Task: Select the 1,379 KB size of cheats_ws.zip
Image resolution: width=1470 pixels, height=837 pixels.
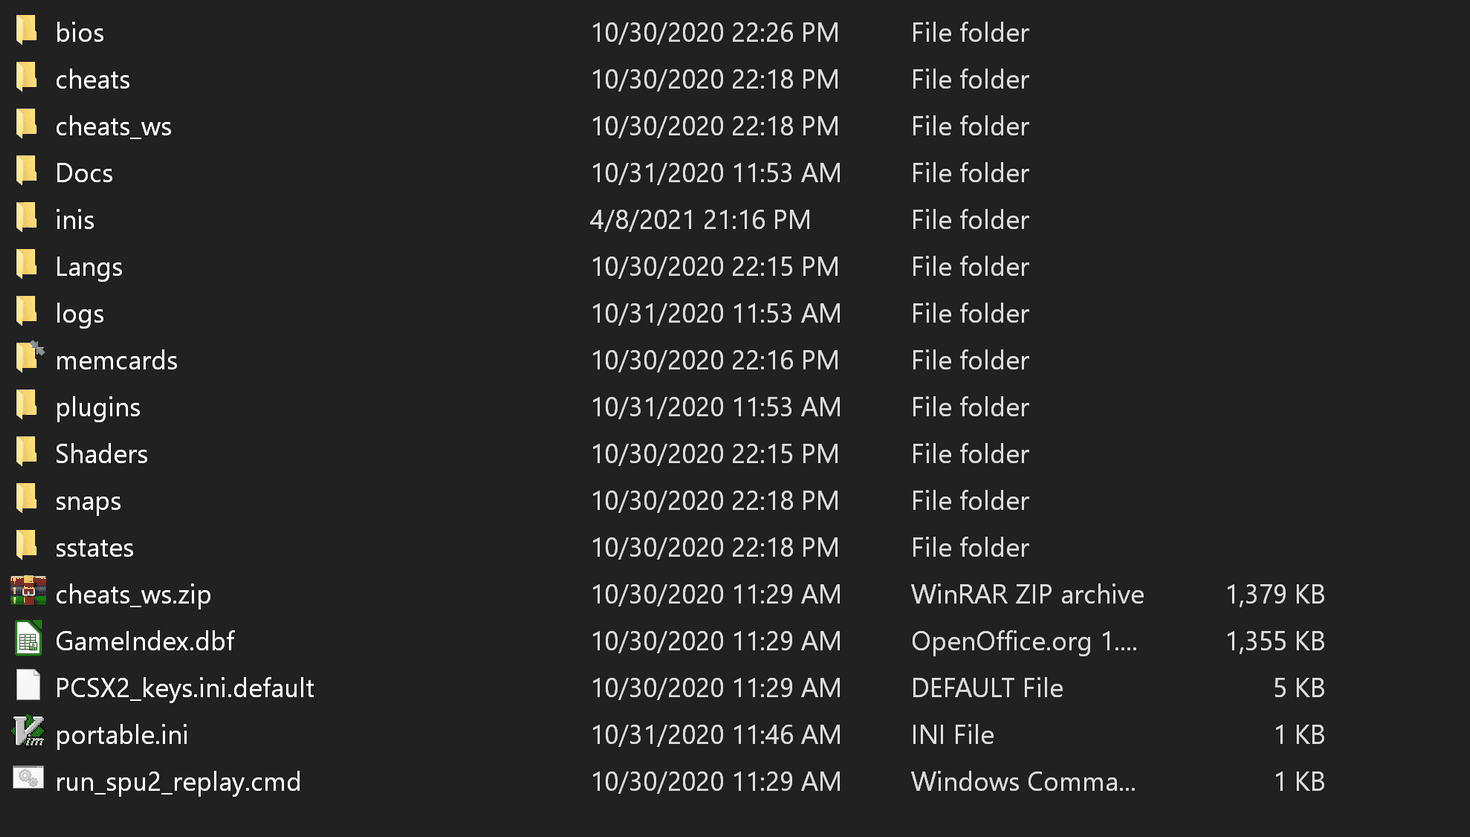Action: click(1275, 594)
